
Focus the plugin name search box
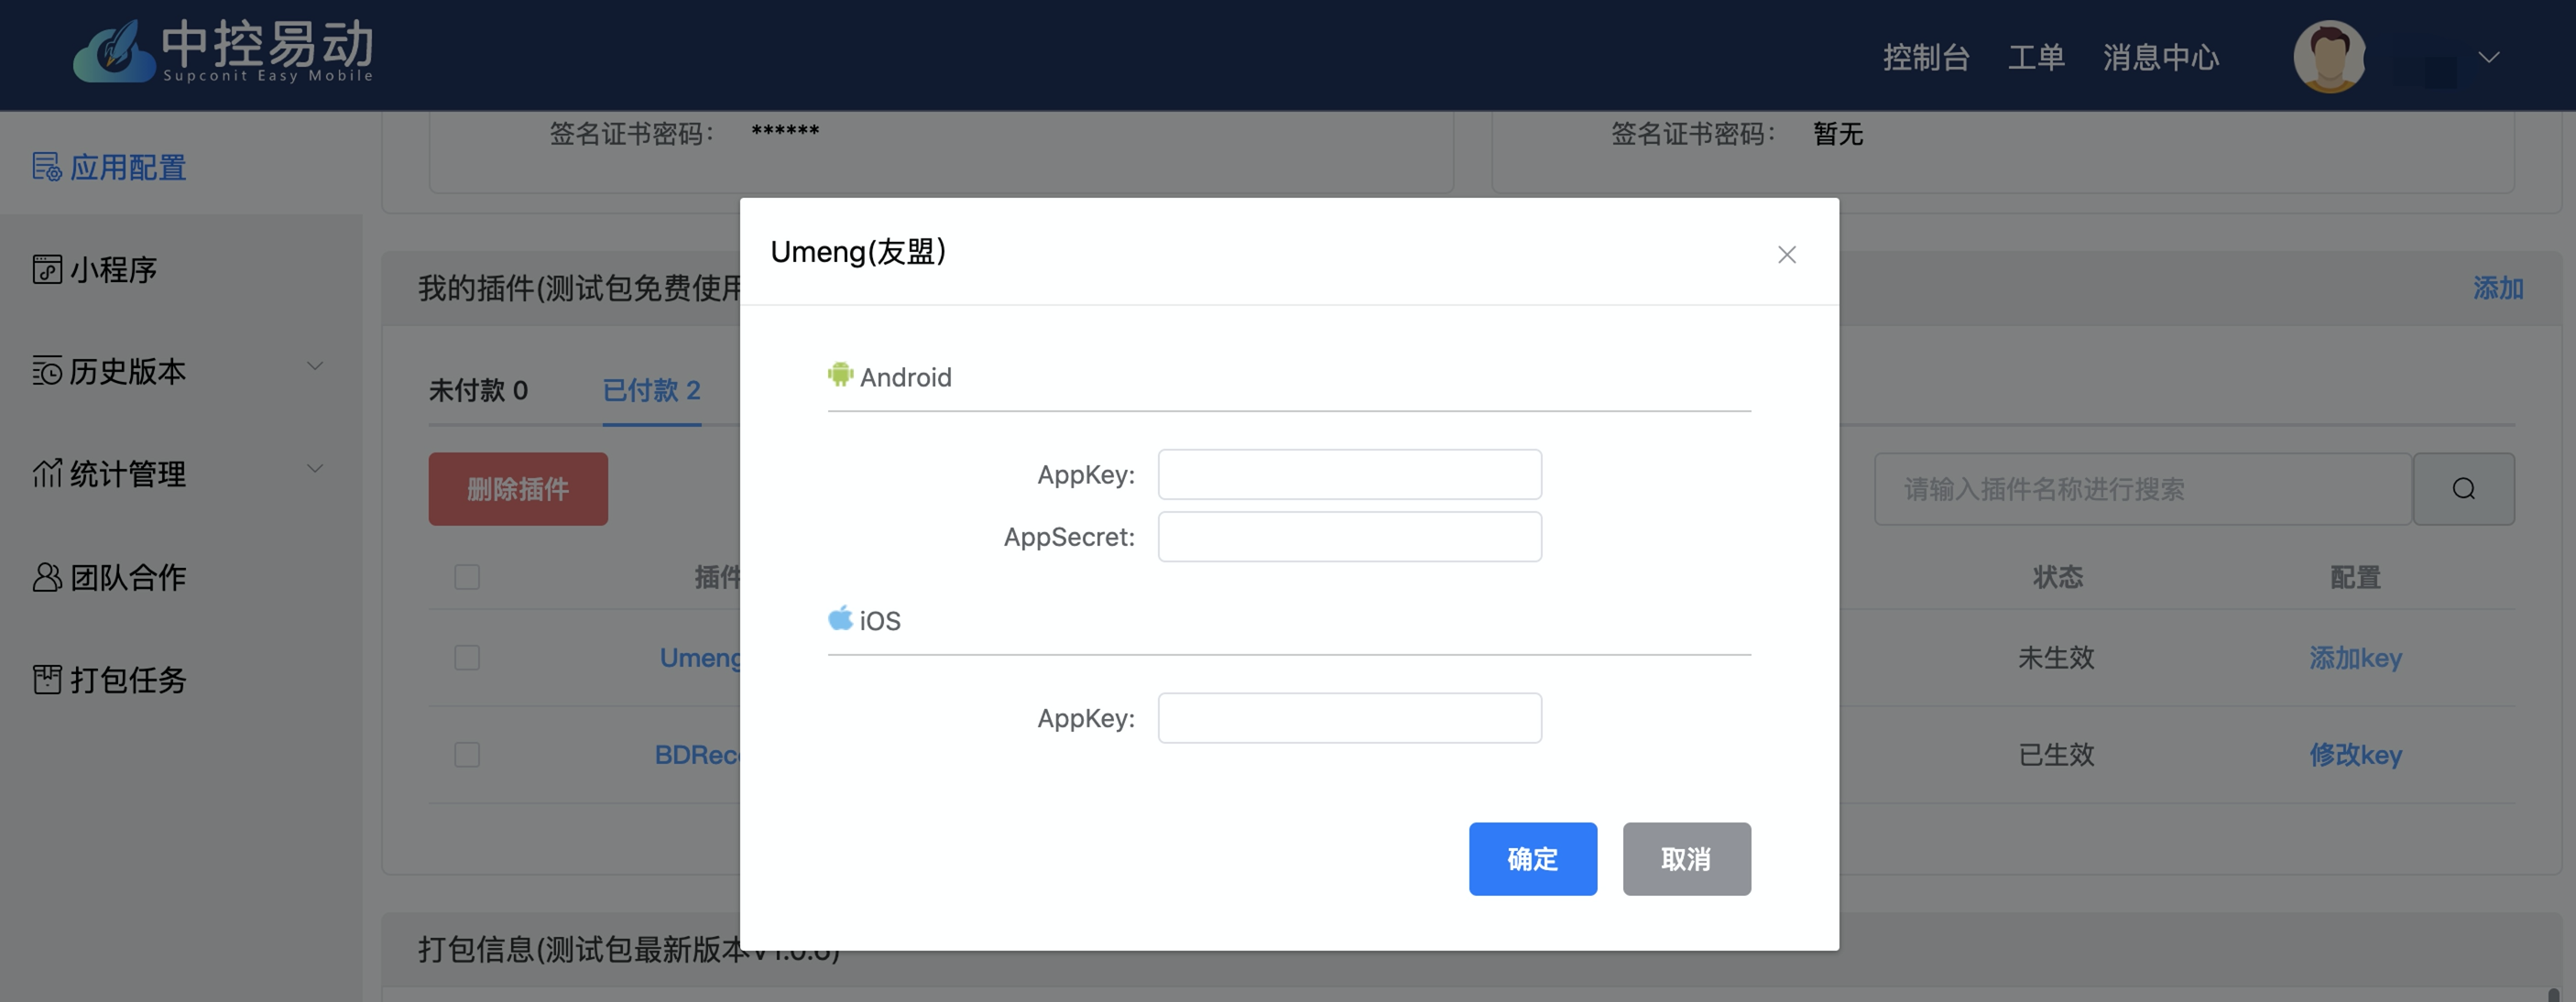[2143, 489]
